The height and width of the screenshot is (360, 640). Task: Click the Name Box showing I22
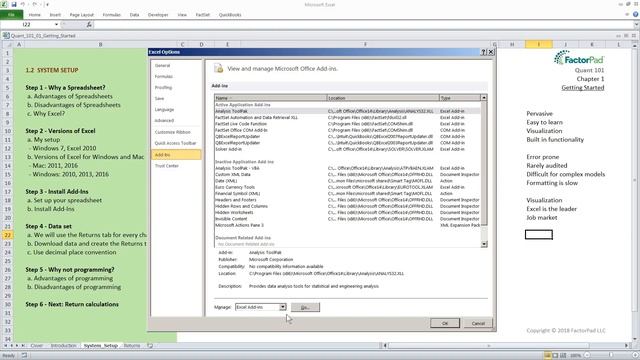coord(28,25)
